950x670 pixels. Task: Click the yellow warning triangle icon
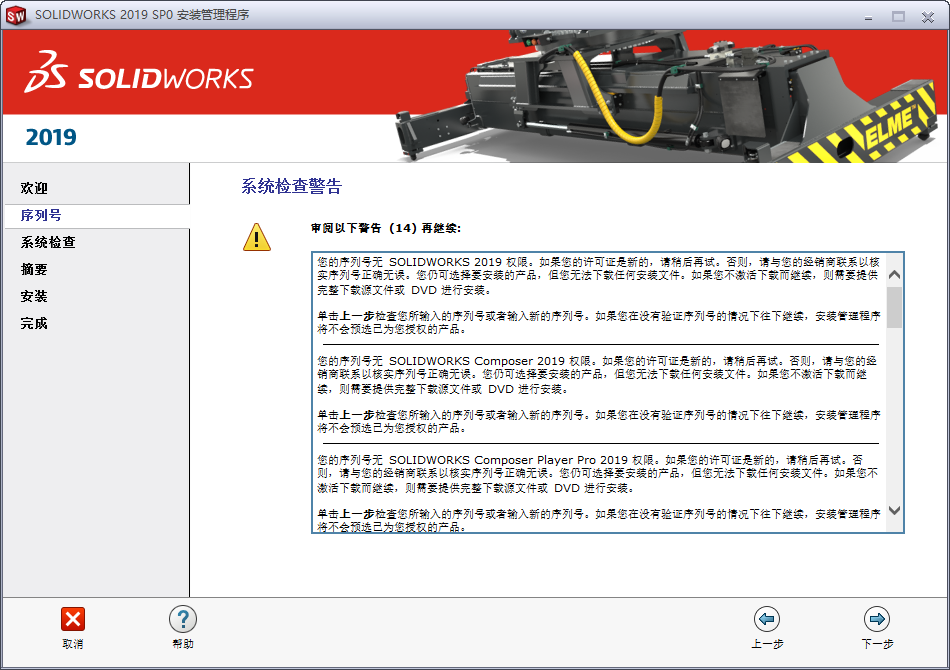click(x=257, y=237)
